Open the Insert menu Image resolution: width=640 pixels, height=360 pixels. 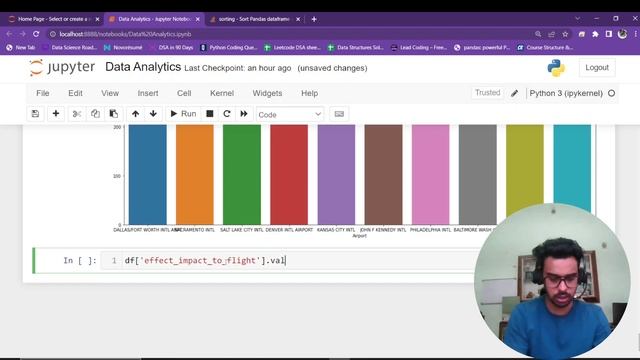(148, 93)
